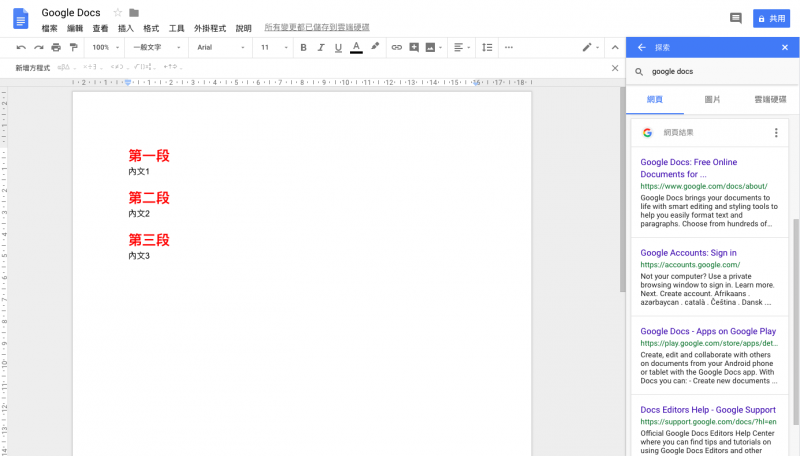The height and width of the screenshot is (456, 800).
Task: Open the highlight color pen
Action: 375,46
